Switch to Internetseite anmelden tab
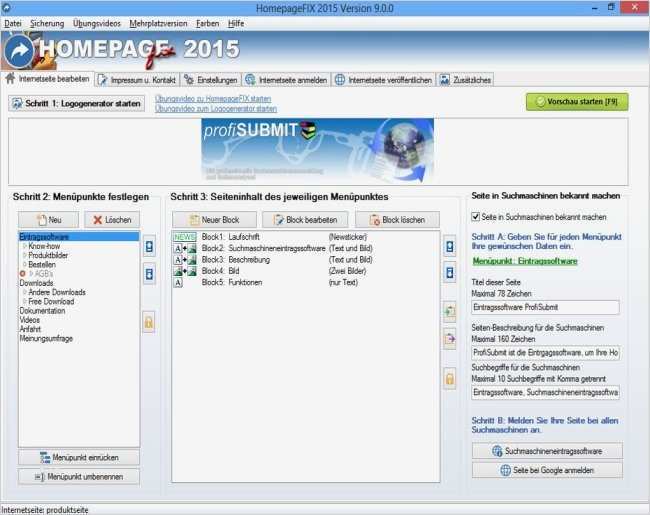650x515 pixels. coord(286,80)
